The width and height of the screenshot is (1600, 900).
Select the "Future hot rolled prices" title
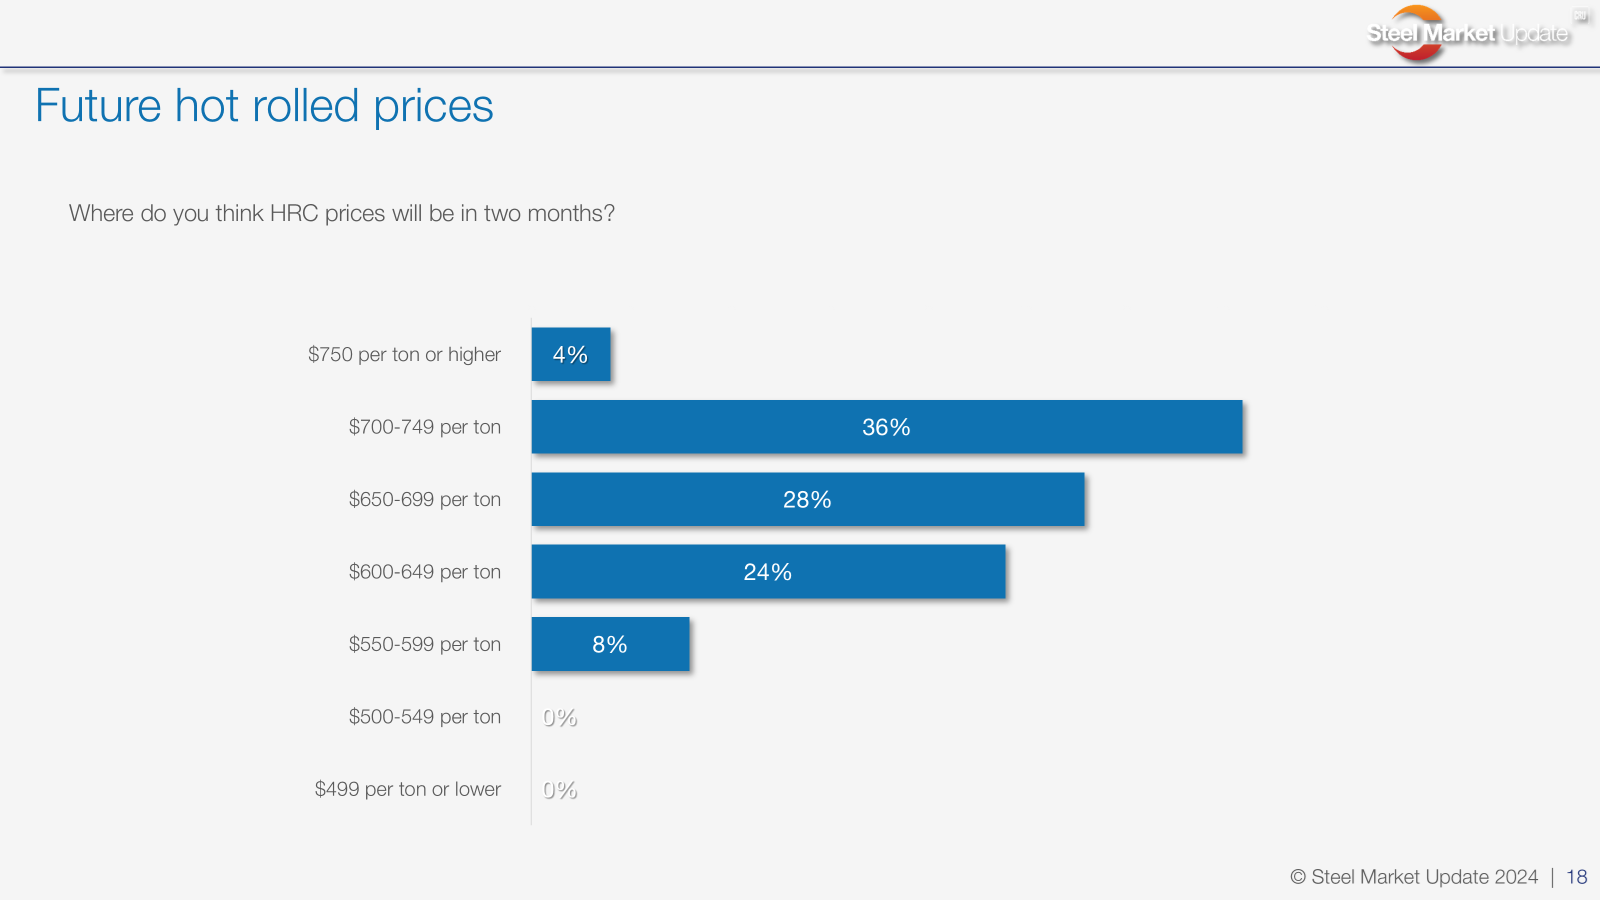(264, 106)
